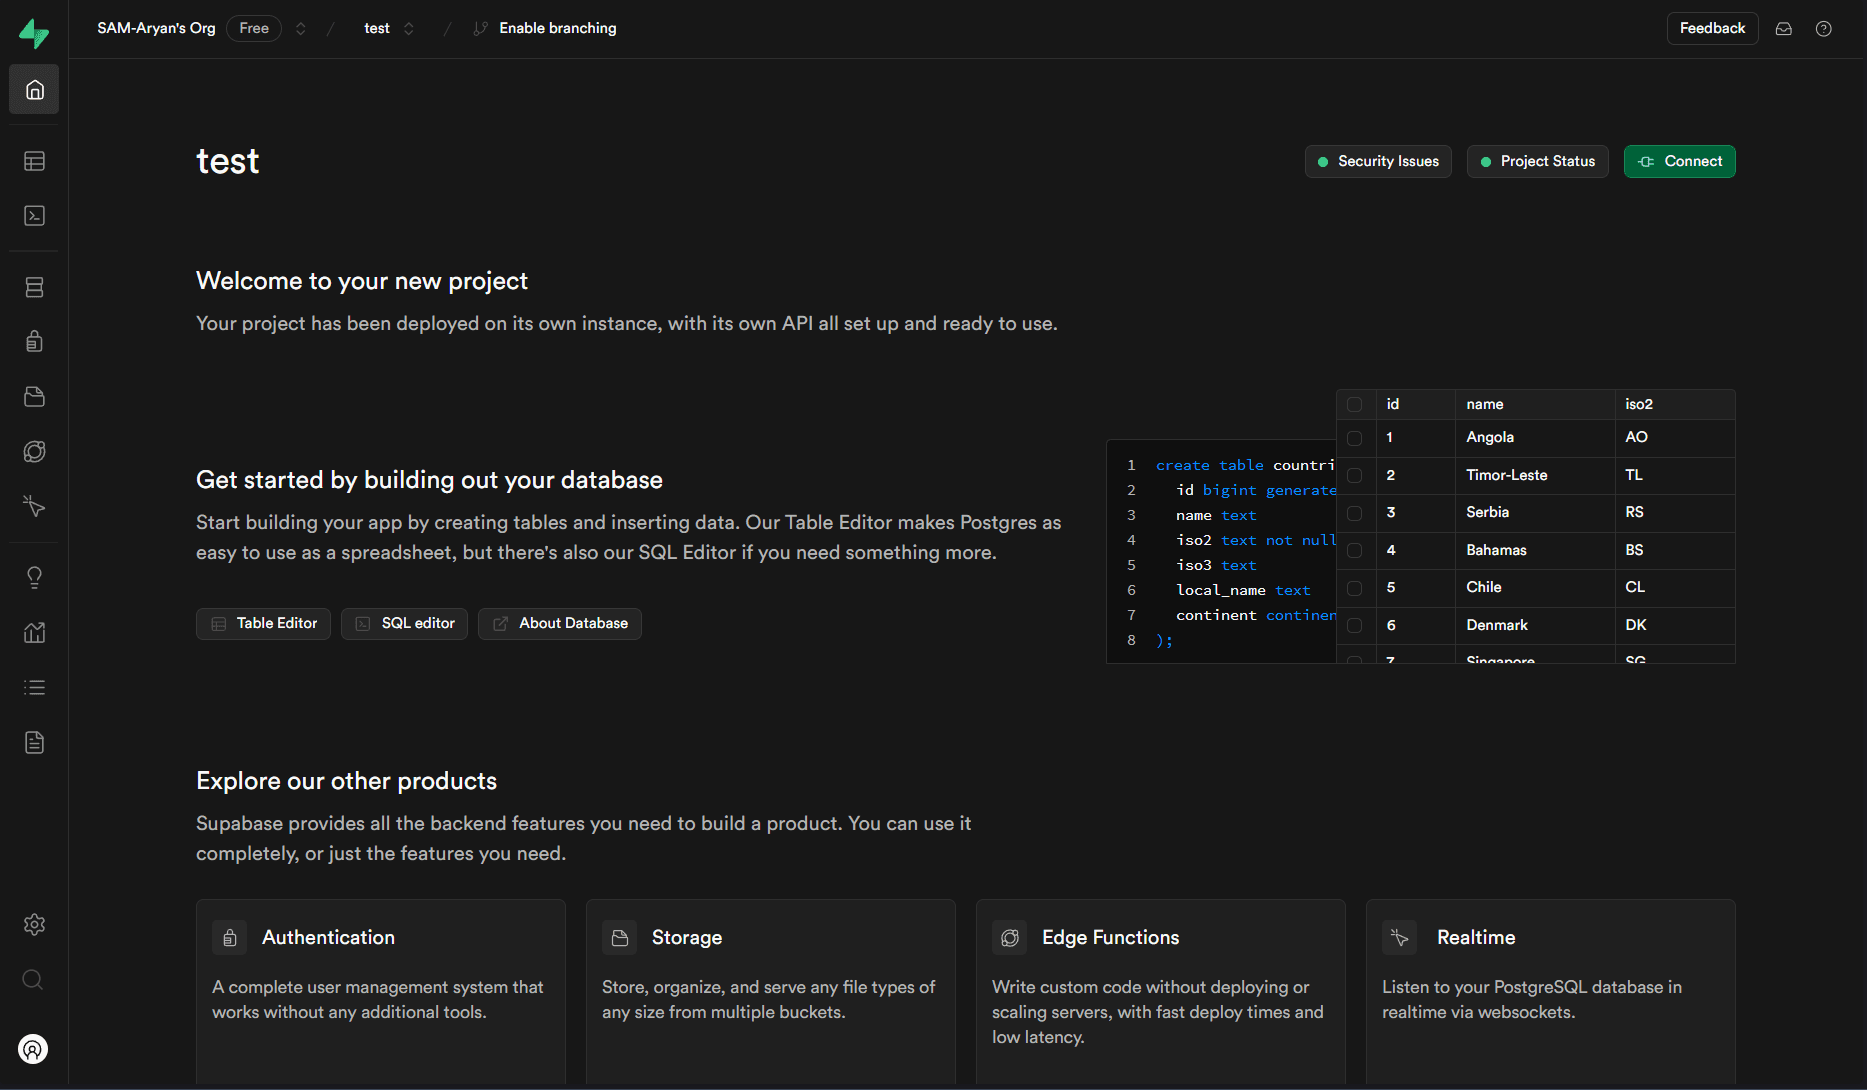Click the Storage card folder icon
The width and height of the screenshot is (1867, 1090).
[x=620, y=938]
